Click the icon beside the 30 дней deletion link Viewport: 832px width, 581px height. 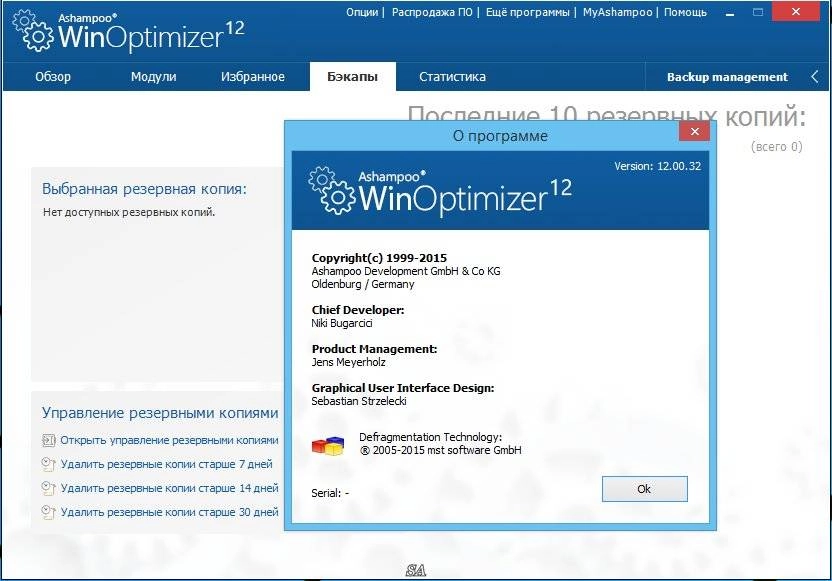point(48,512)
